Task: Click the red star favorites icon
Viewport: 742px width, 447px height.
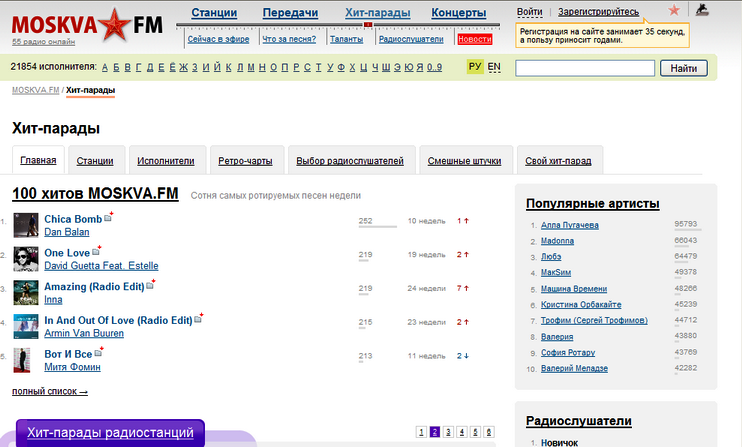Action: [674, 9]
